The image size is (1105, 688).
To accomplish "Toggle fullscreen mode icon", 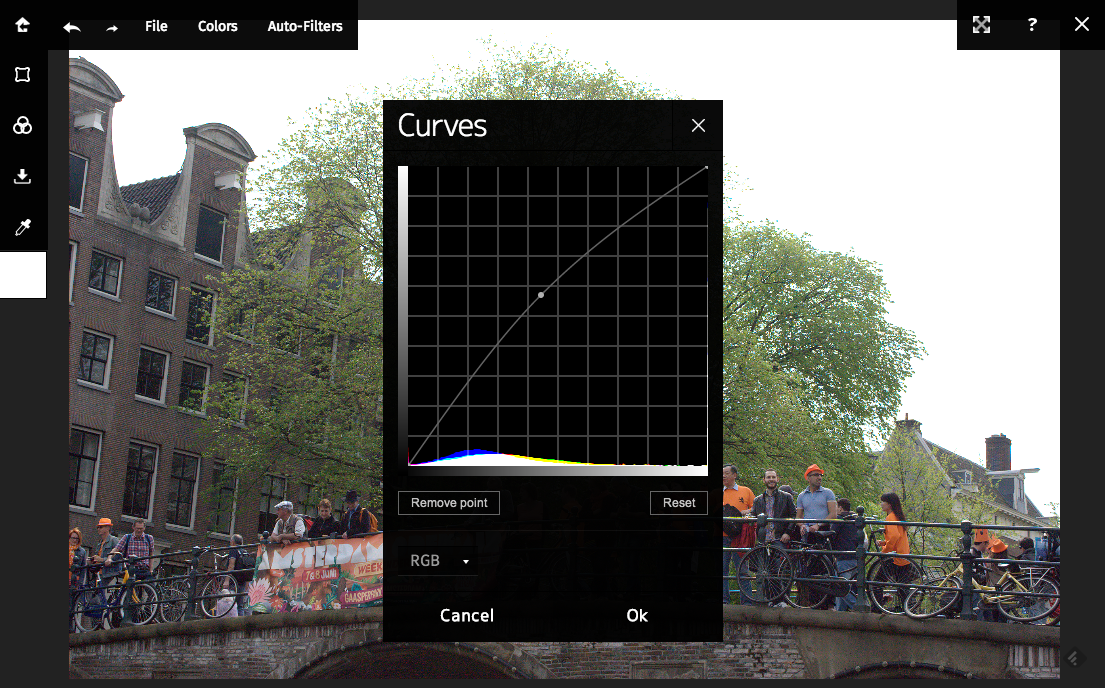I will [x=982, y=25].
